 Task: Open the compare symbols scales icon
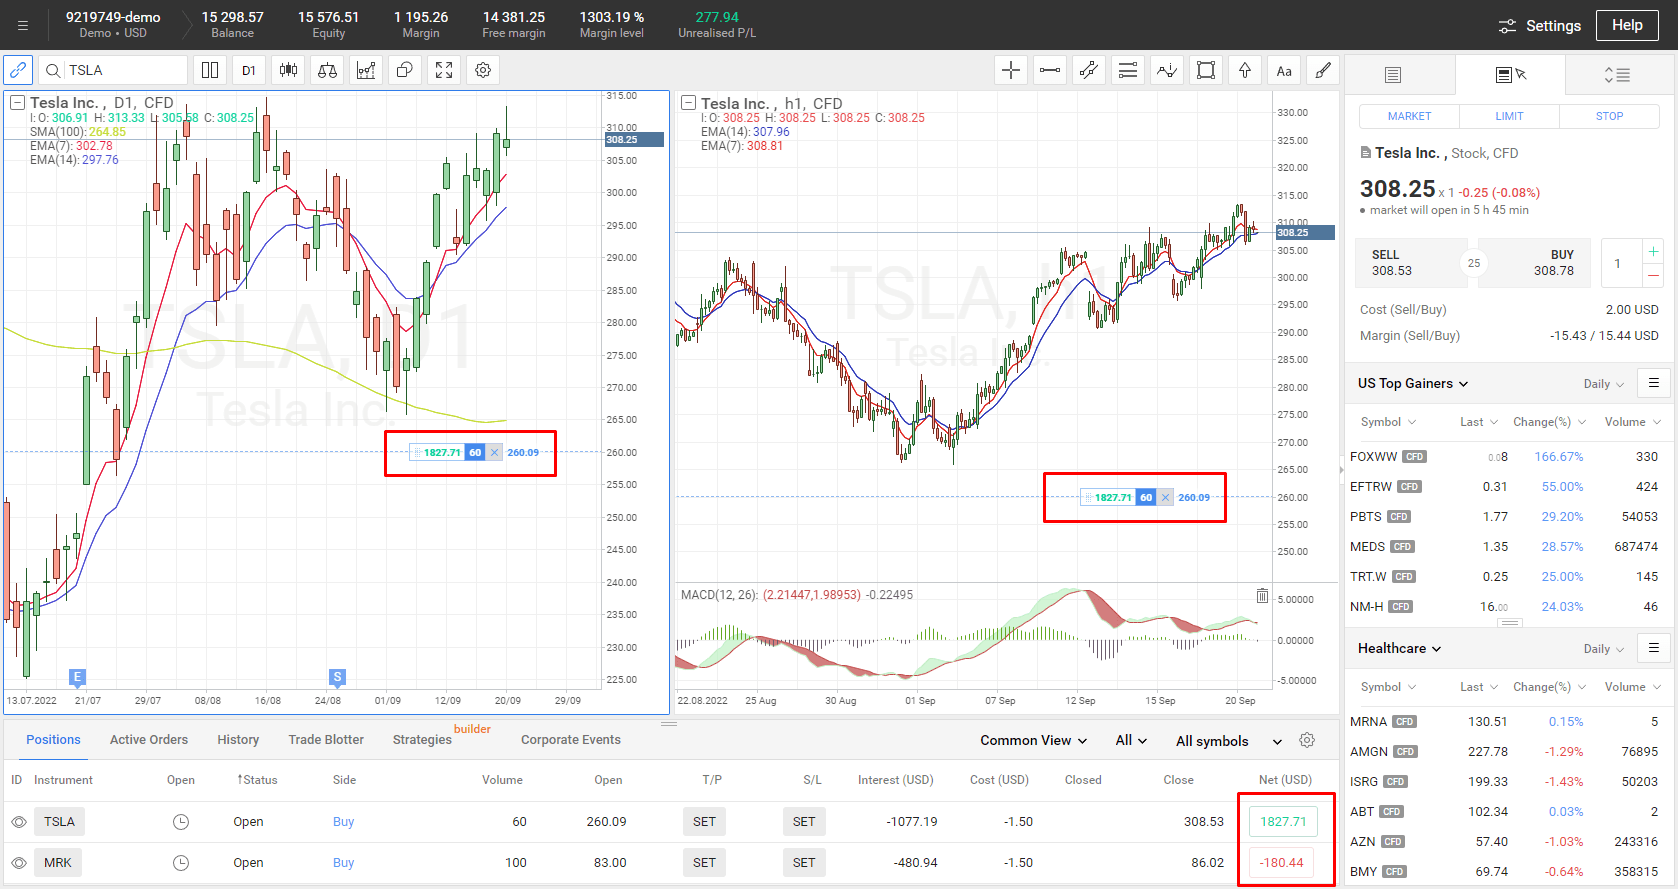[x=327, y=70]
